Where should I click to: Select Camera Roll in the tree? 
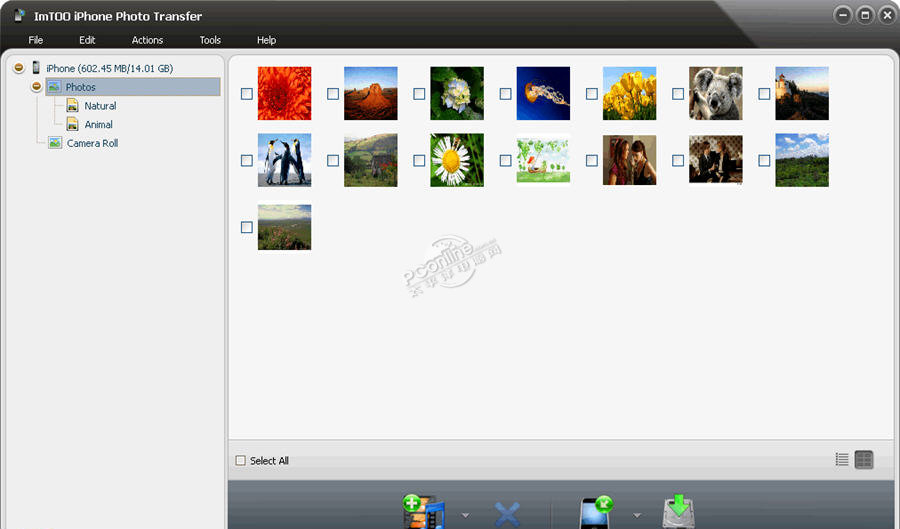(92, 143)
